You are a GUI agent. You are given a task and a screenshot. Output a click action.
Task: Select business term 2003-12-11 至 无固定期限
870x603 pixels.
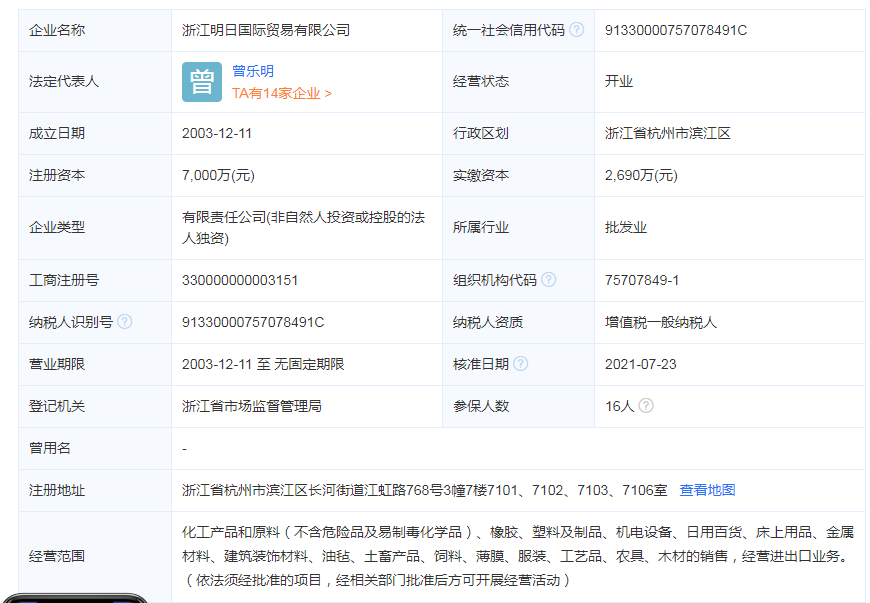(263, 364)
